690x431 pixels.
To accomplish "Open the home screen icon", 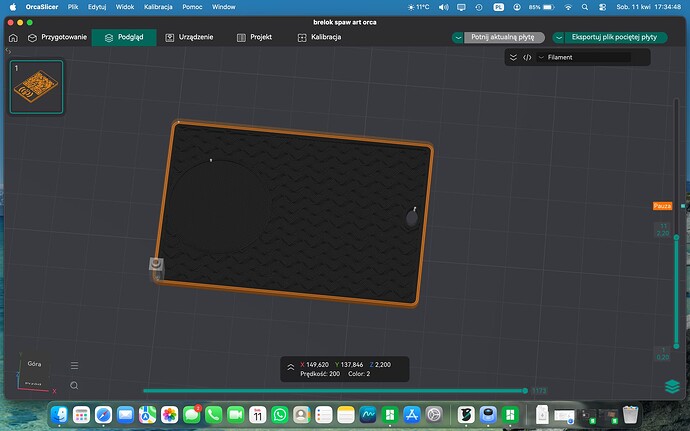I will 13,38.
